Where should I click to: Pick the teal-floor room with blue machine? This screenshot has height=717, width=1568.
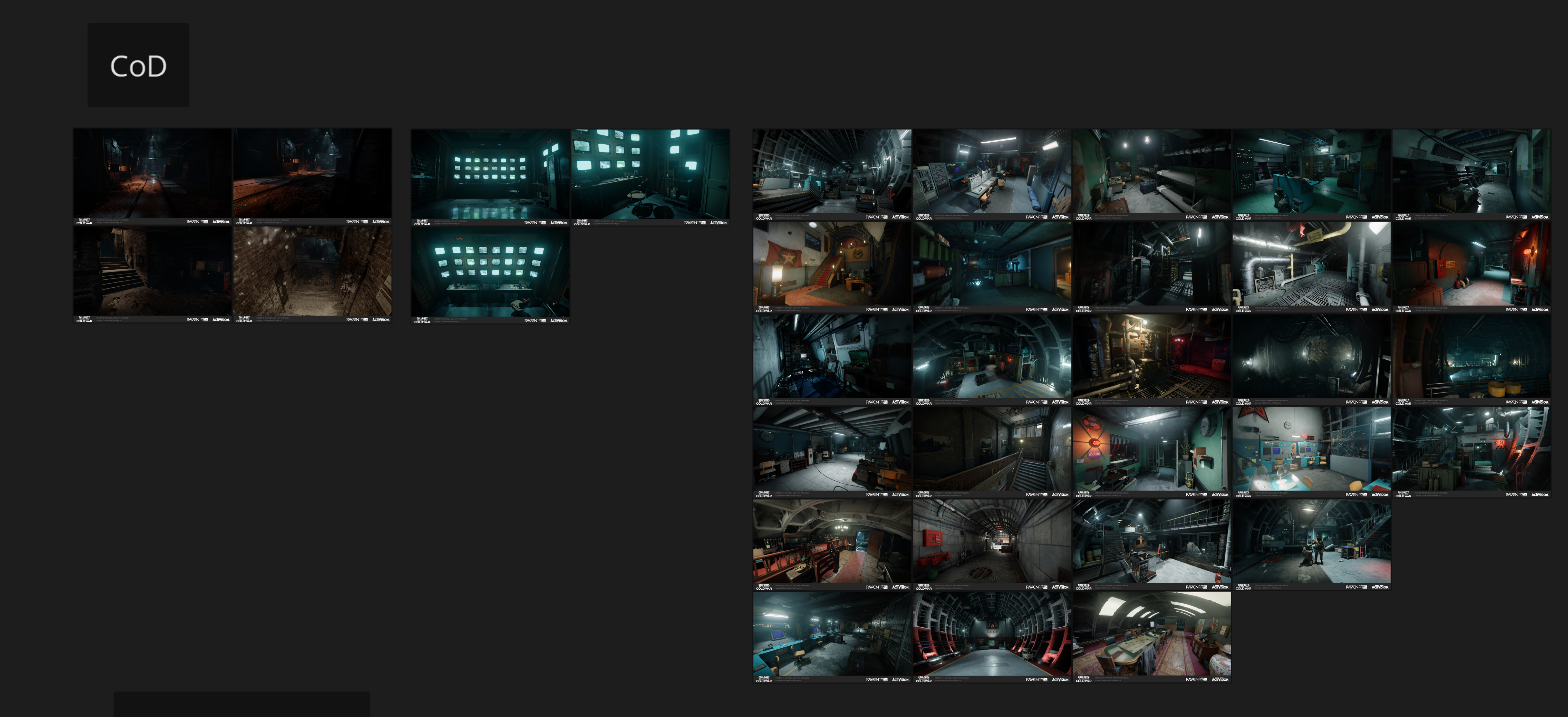click(1312, 174)
